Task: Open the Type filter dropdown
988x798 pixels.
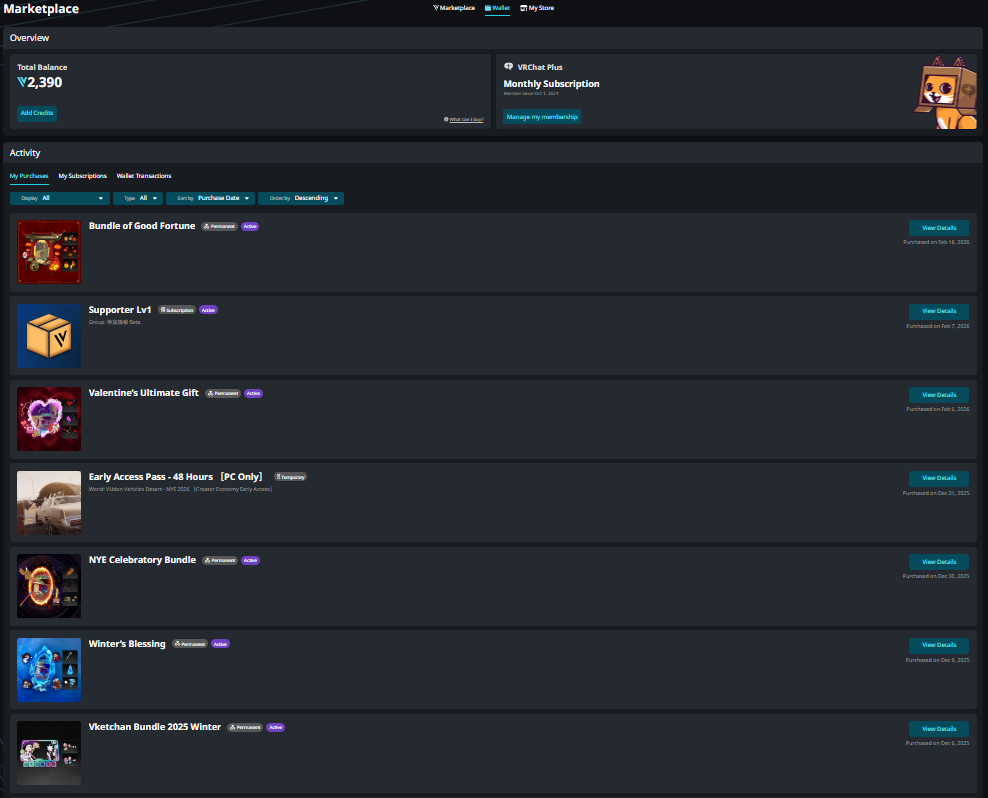Action: click(138, 198)
